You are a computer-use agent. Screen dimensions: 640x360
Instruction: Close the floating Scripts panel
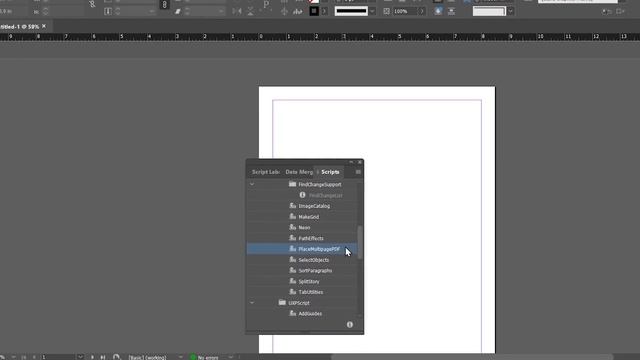(x=360, y=162)
